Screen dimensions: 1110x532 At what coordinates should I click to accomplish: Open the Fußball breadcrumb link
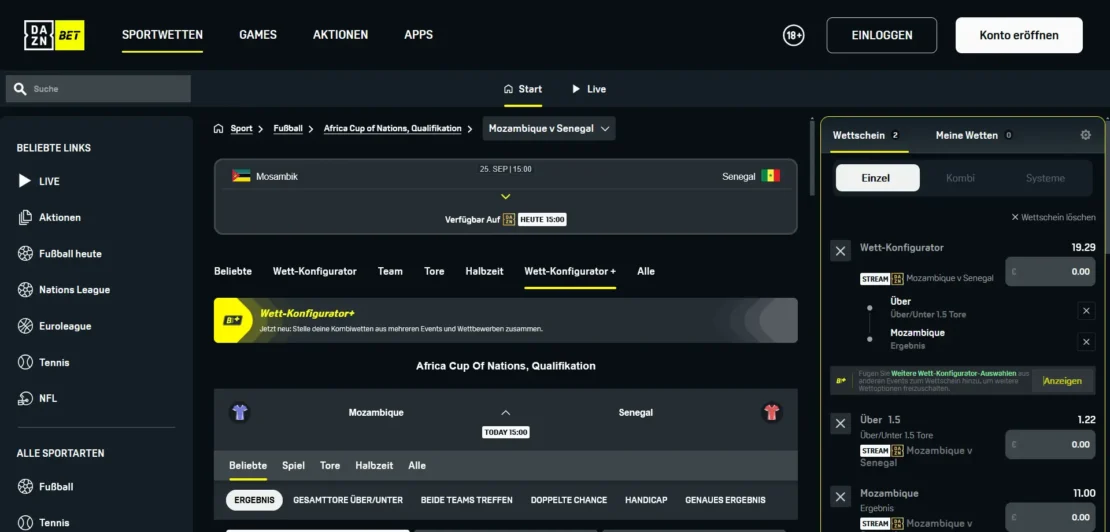(x=288, y=129)
